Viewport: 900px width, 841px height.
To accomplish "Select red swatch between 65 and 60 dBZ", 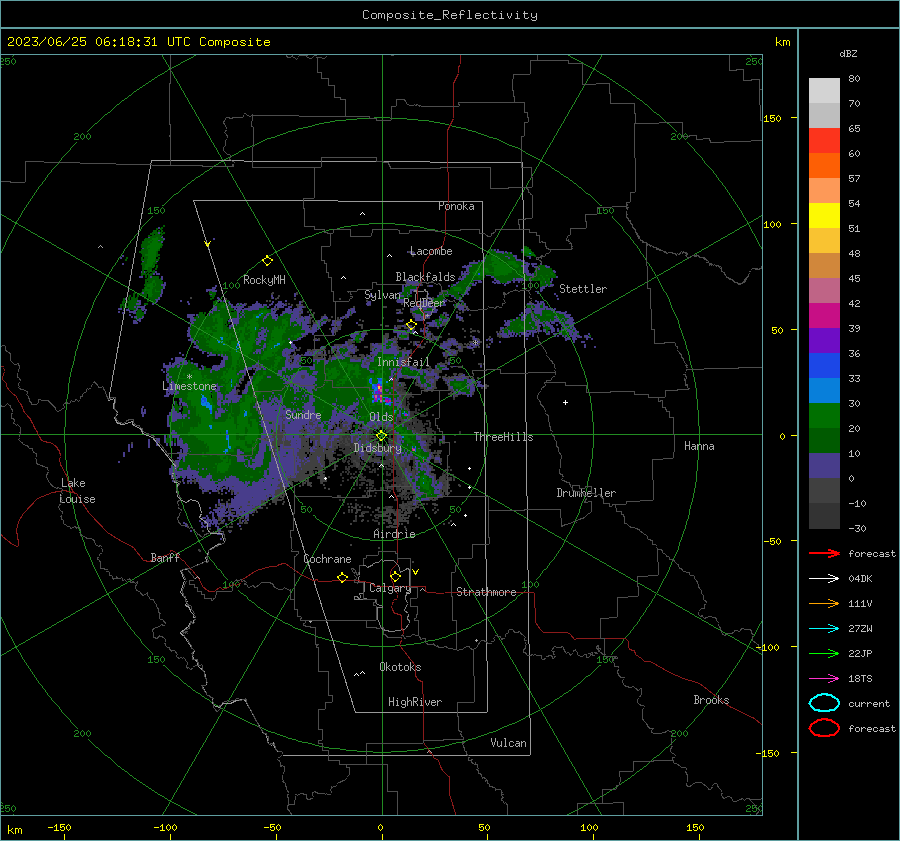I will click(x=824, y=140).
